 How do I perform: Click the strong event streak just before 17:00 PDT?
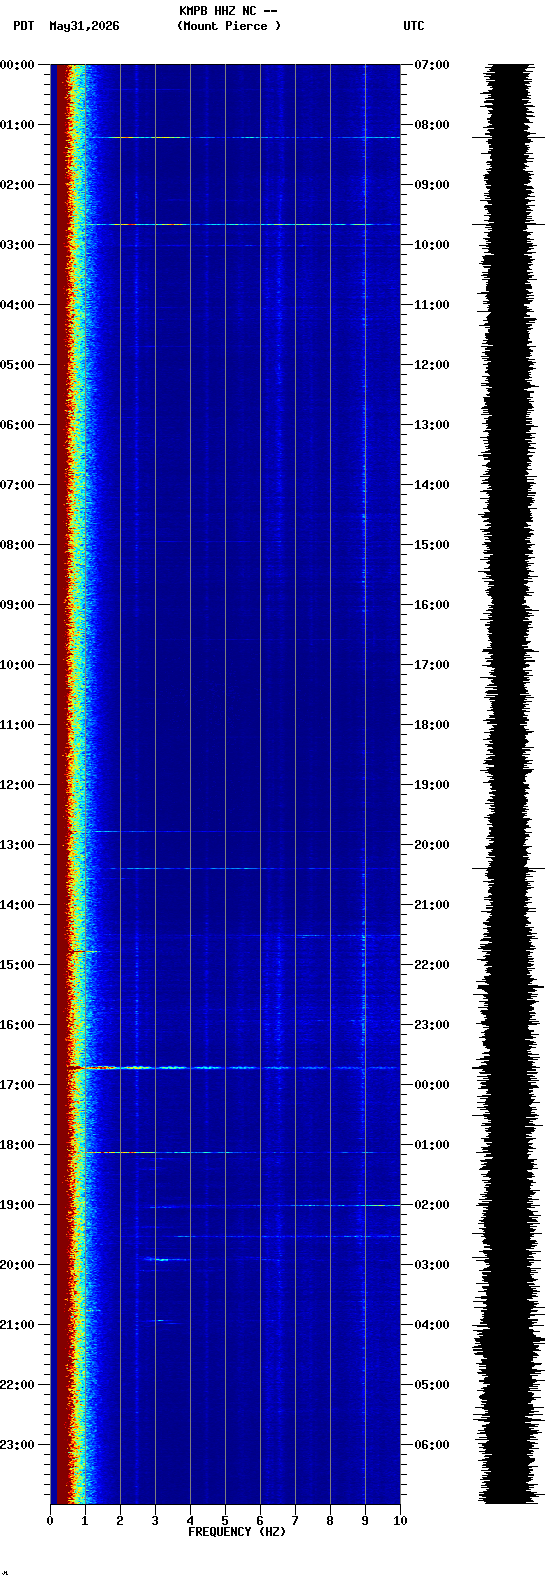click(x=233, y=1068)
